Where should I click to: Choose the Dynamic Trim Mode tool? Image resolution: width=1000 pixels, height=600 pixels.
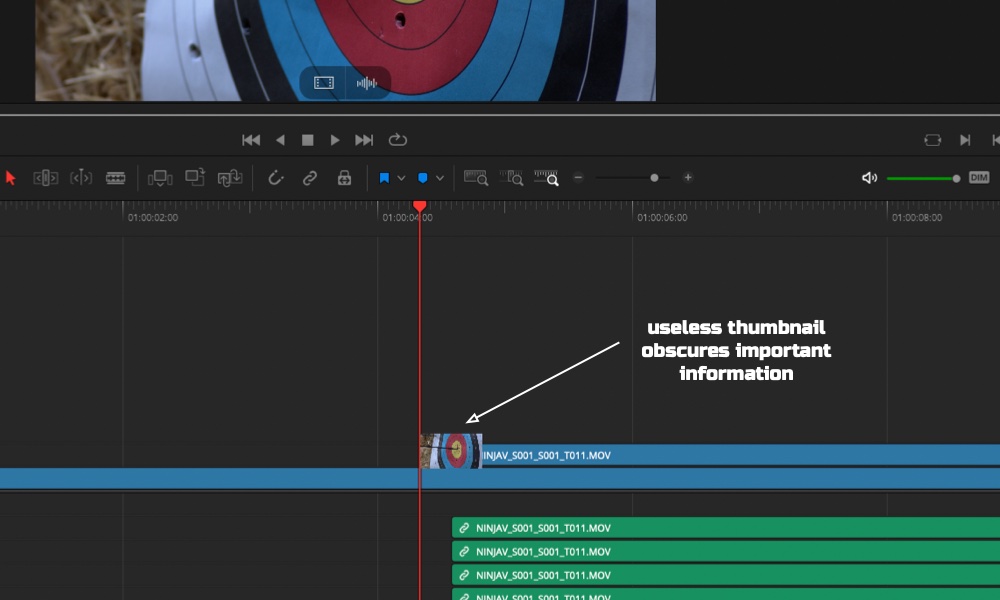(x=81, y=178)
